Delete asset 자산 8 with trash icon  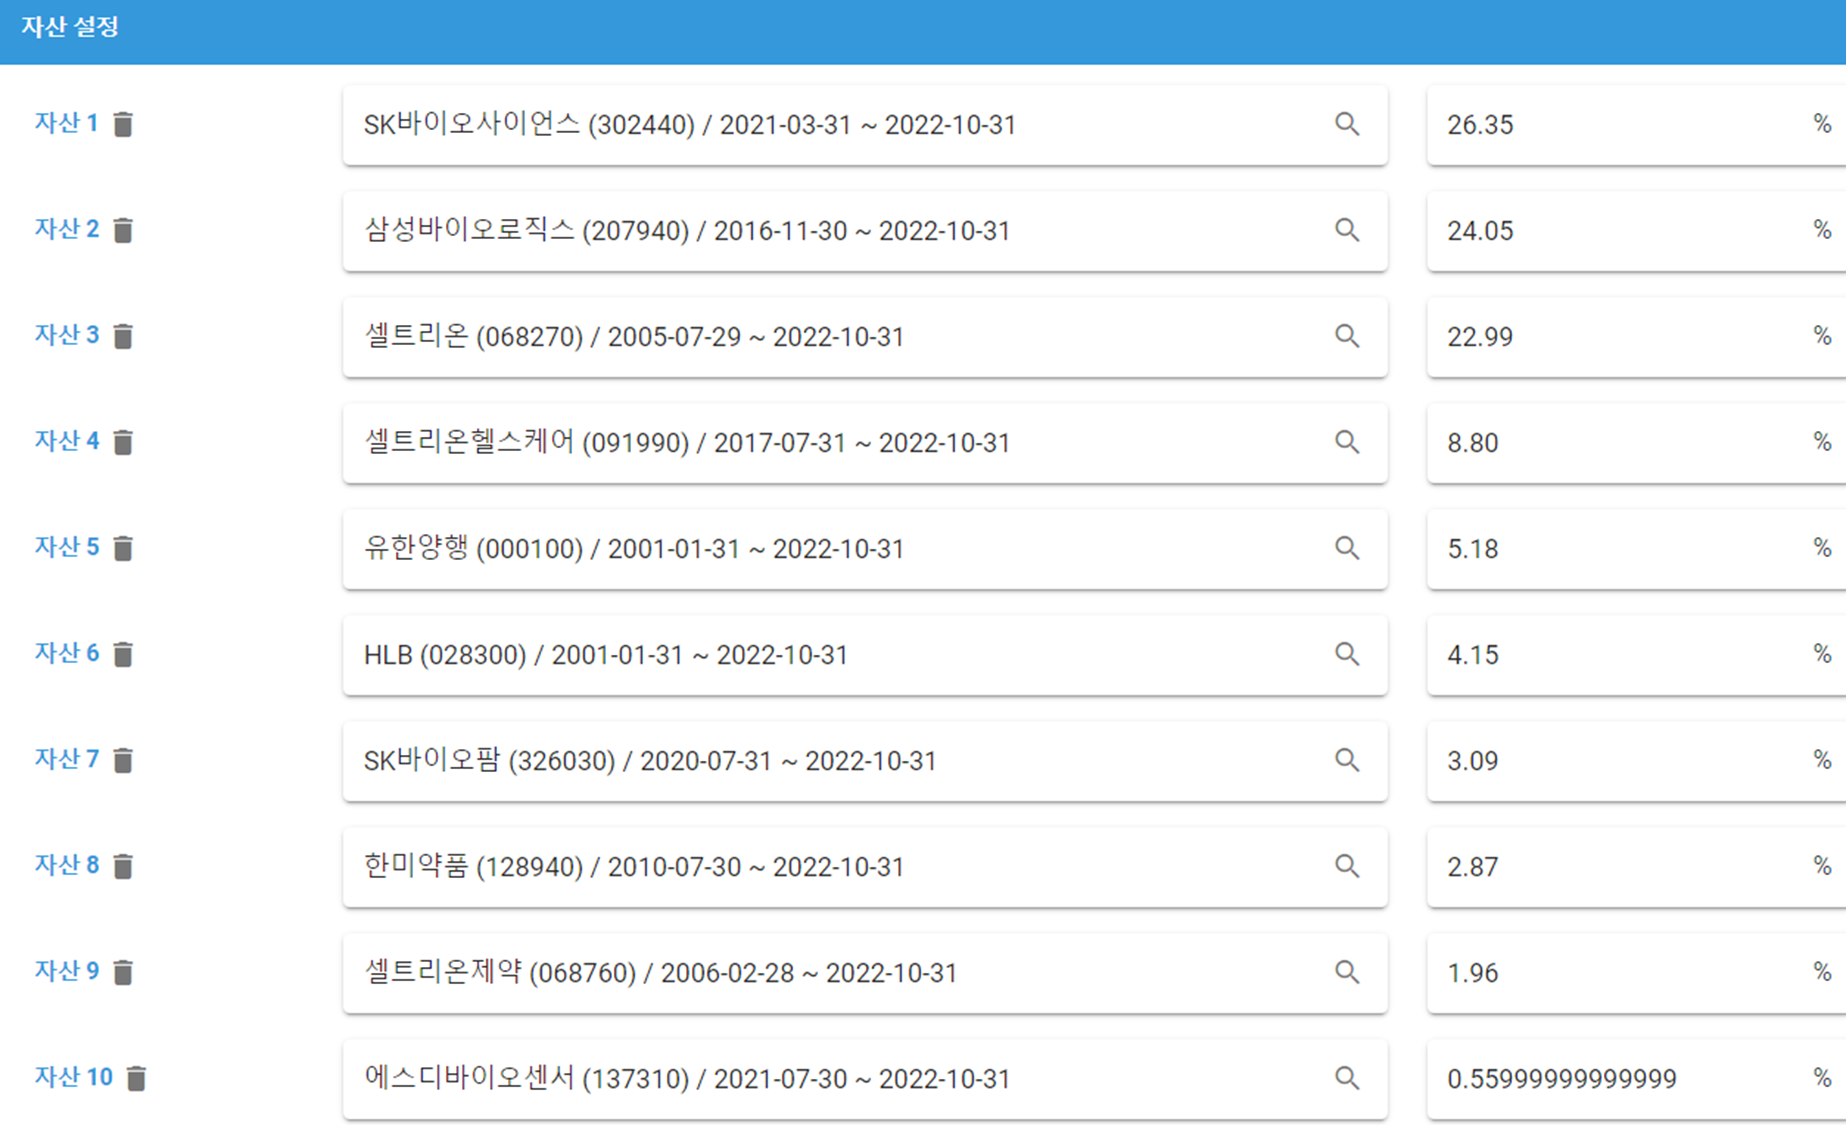click(123, 866)
